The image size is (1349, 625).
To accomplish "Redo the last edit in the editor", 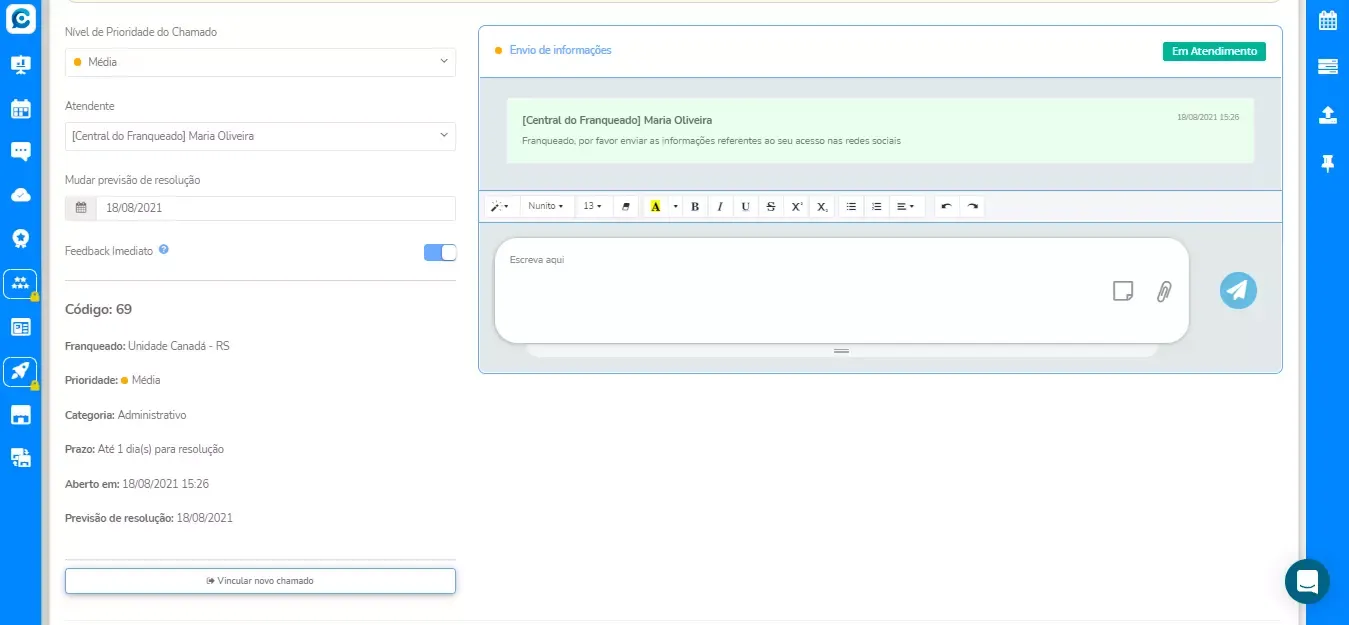I will tap(972, 207).
